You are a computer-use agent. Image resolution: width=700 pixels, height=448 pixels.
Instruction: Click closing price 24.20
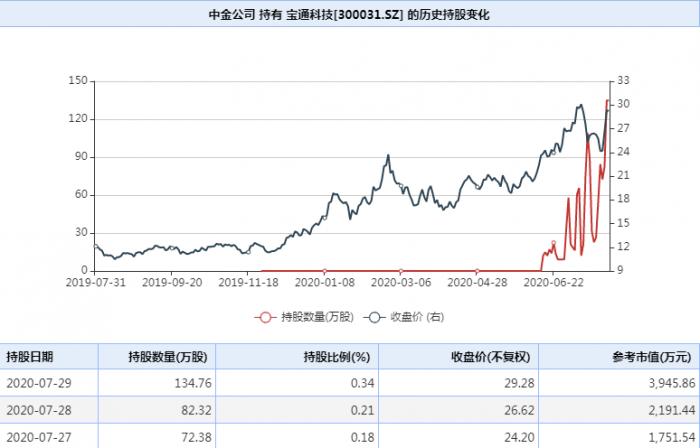519,437
